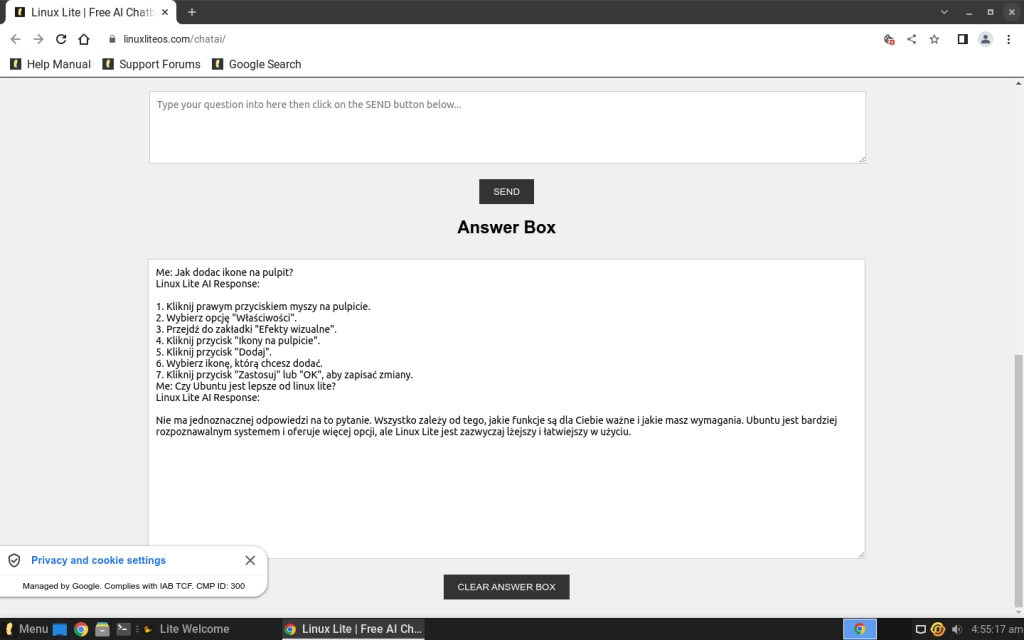The width and height of the screenshot is (1024, 640).
Task: Open Chrome's three-dot menu
Action: coord(1008,39)
